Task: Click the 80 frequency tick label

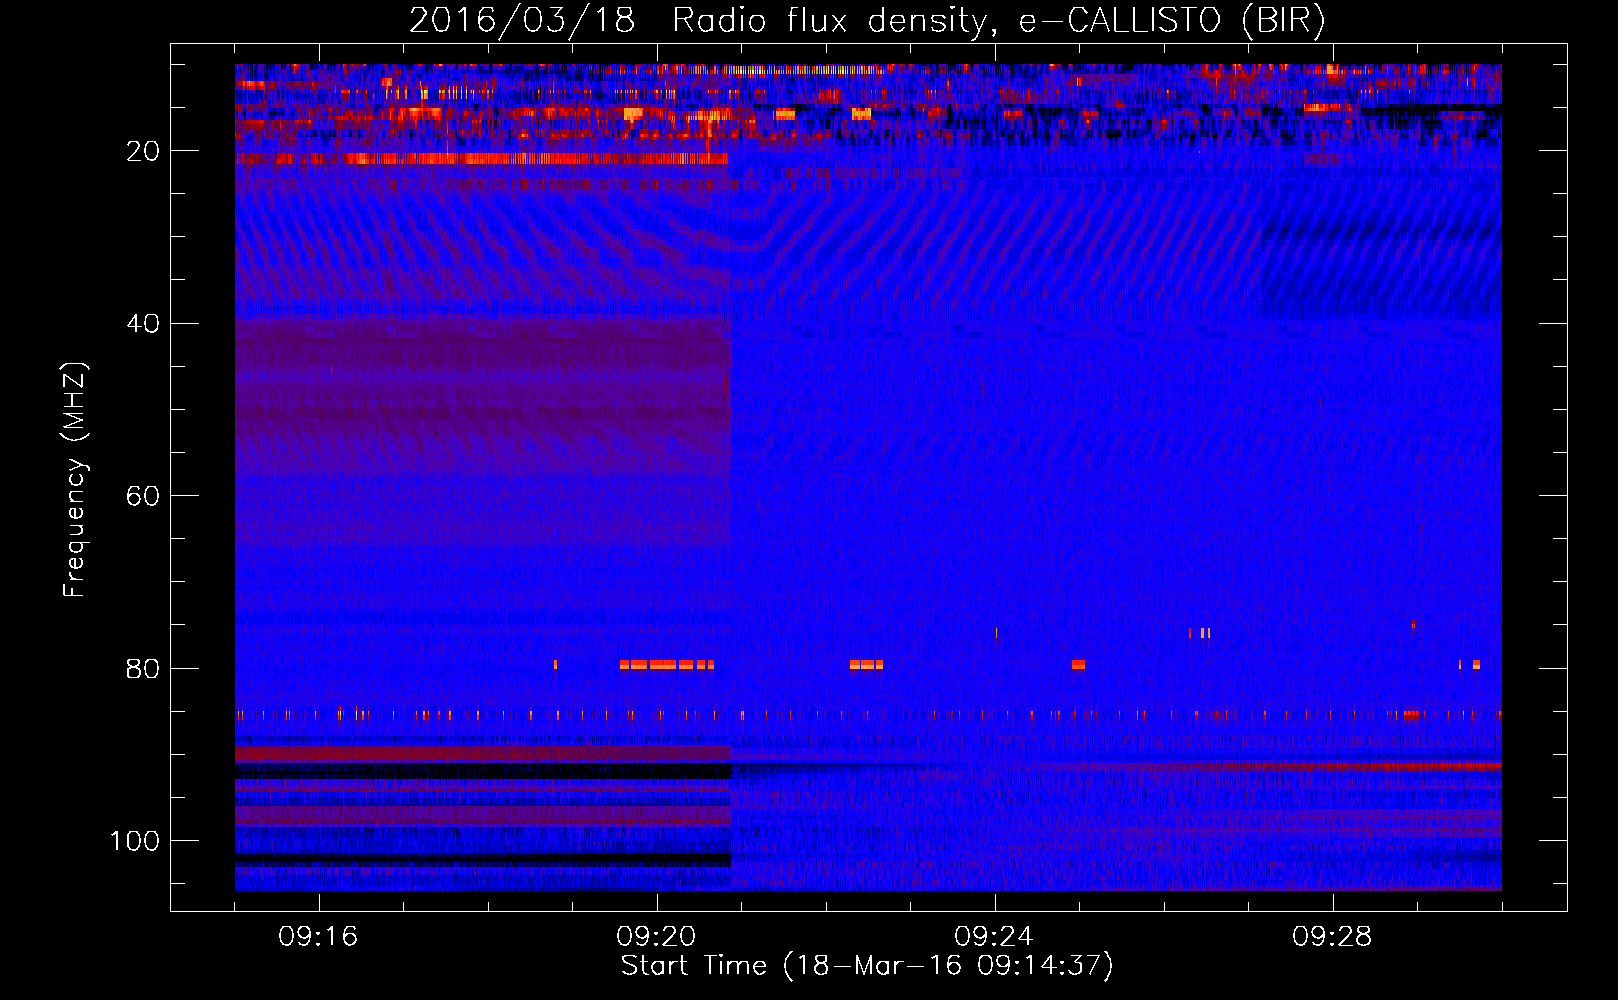Action: (x=143, y=669)
